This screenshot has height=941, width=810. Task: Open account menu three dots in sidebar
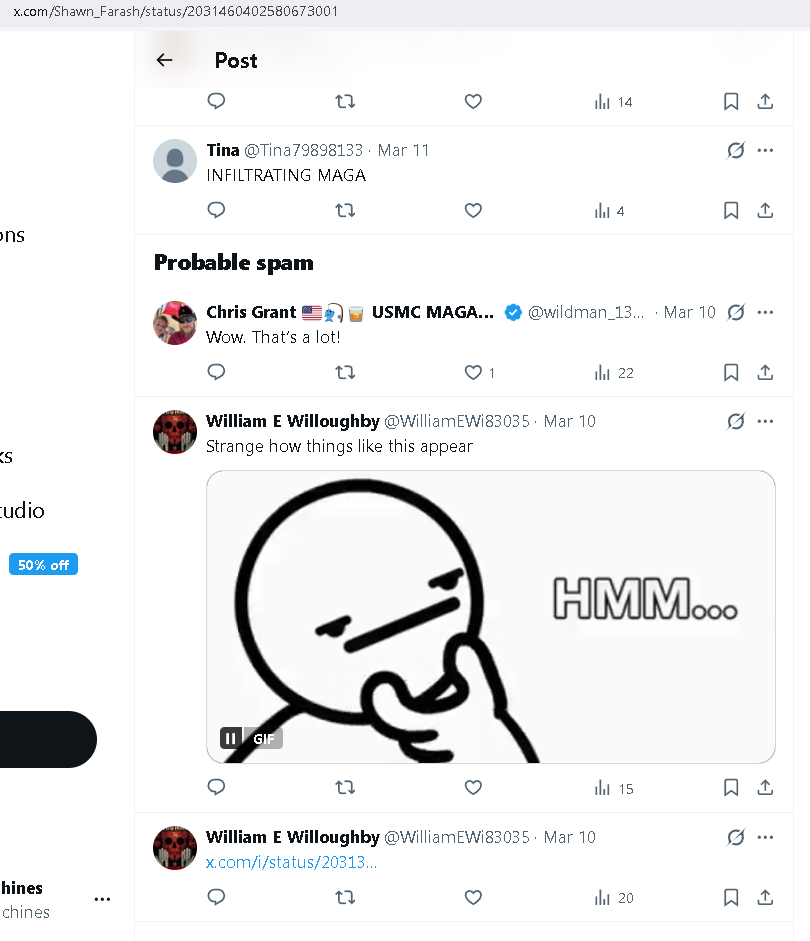pyautogui.click(x=102, y=899)
